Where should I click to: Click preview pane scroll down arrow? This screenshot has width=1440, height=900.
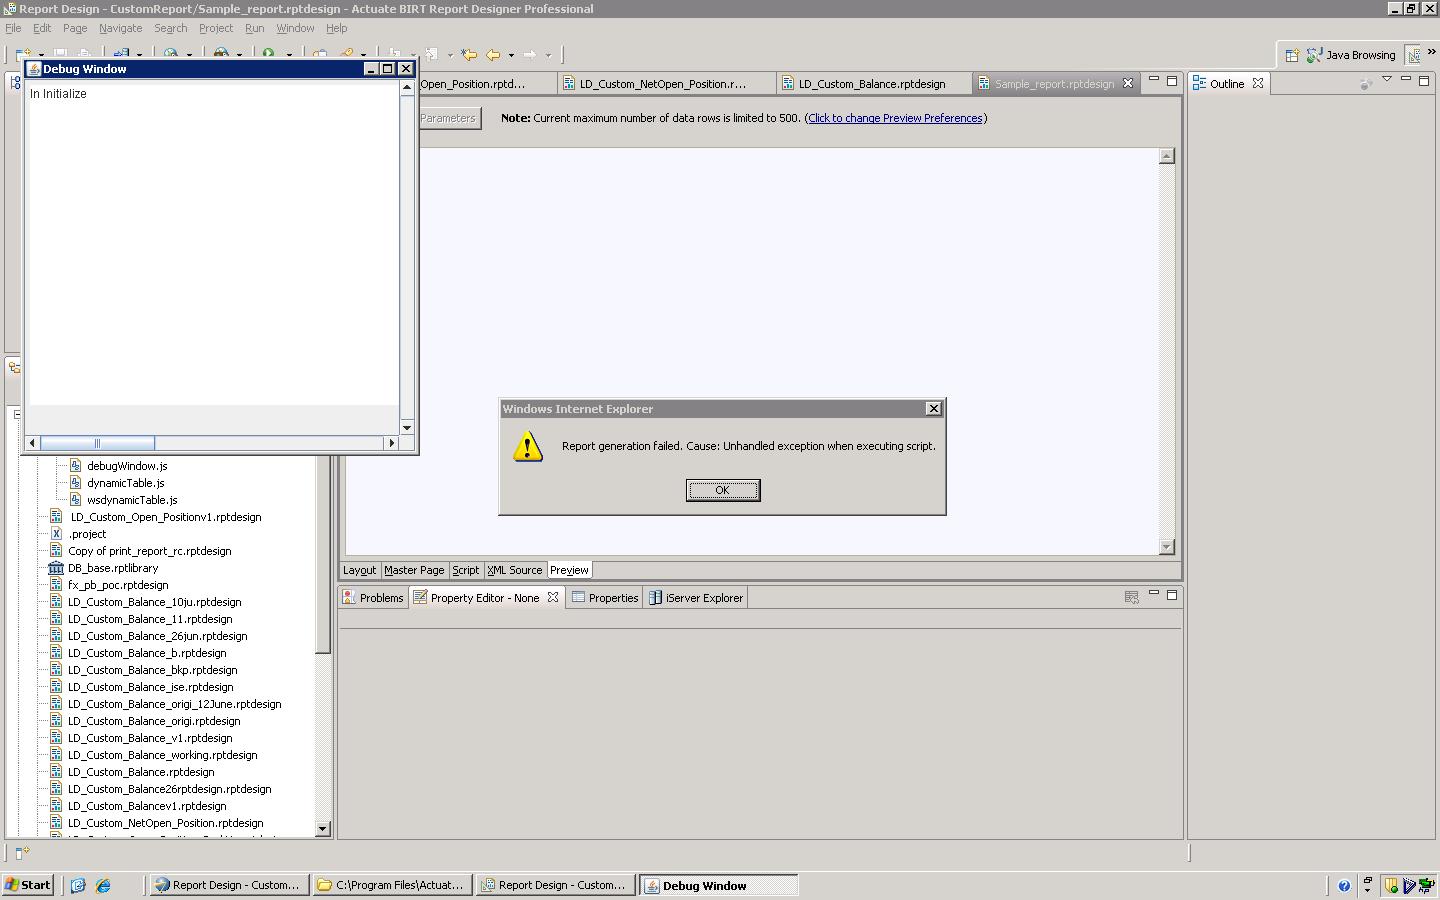pos(1166,547)
